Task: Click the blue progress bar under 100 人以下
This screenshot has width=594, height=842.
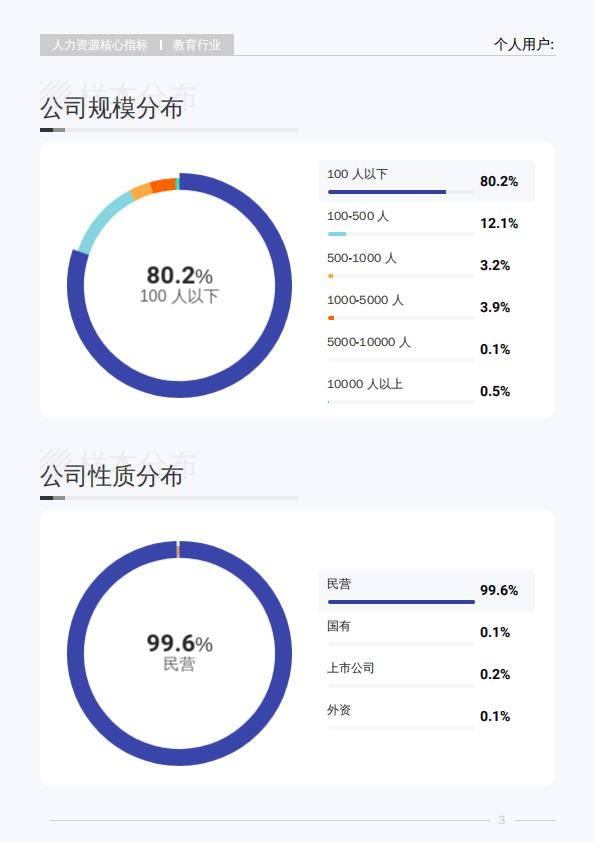Action: tap(387, 192)
